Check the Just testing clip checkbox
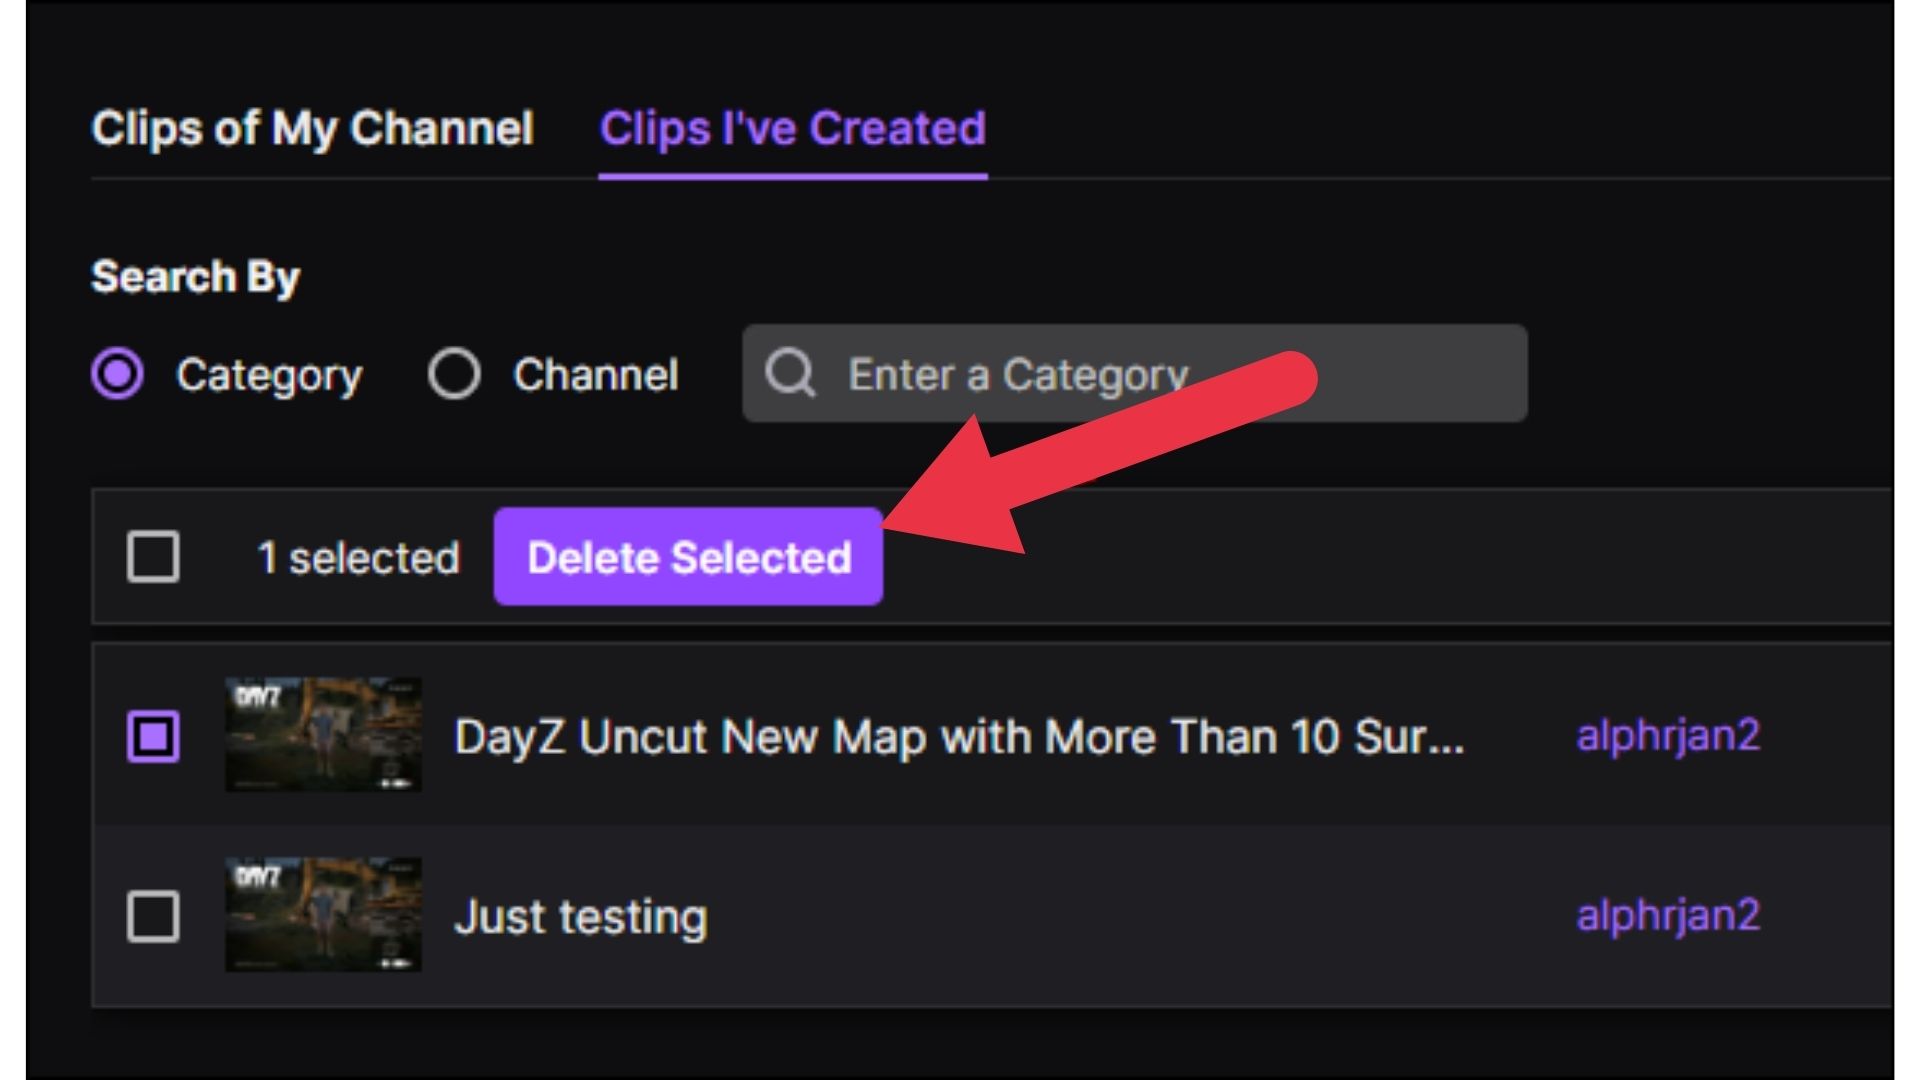Image resolution: width=1920 pixels, height=1080 pixels. pos(153,914)
